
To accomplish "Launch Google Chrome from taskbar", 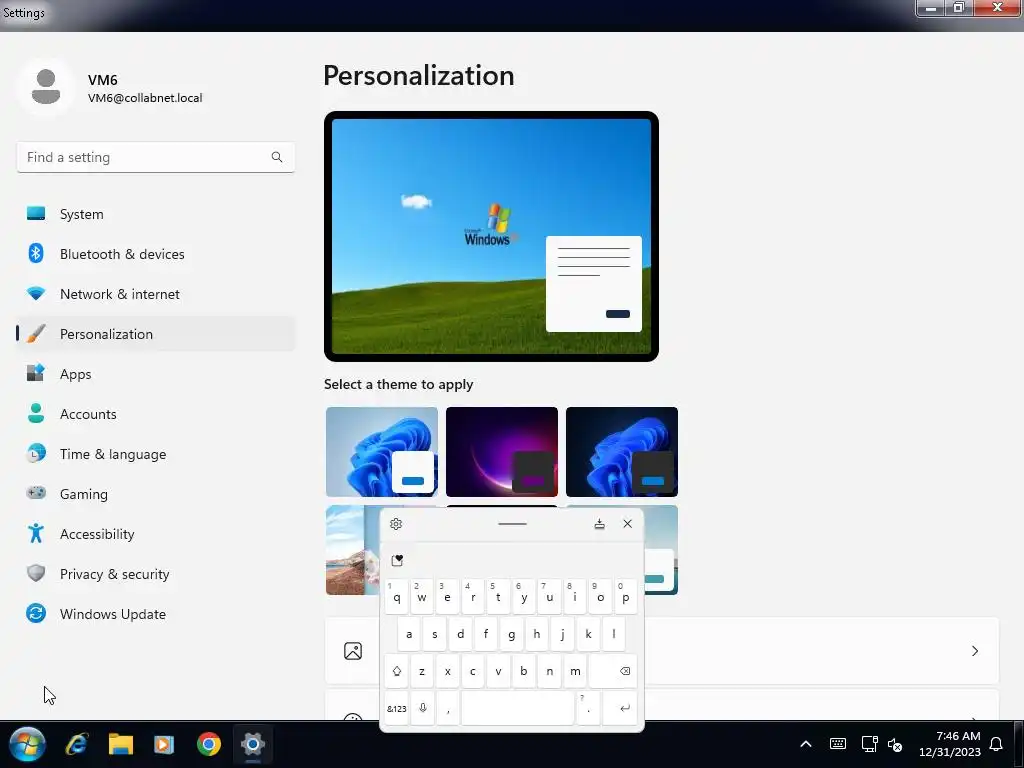I will [209, 744].
